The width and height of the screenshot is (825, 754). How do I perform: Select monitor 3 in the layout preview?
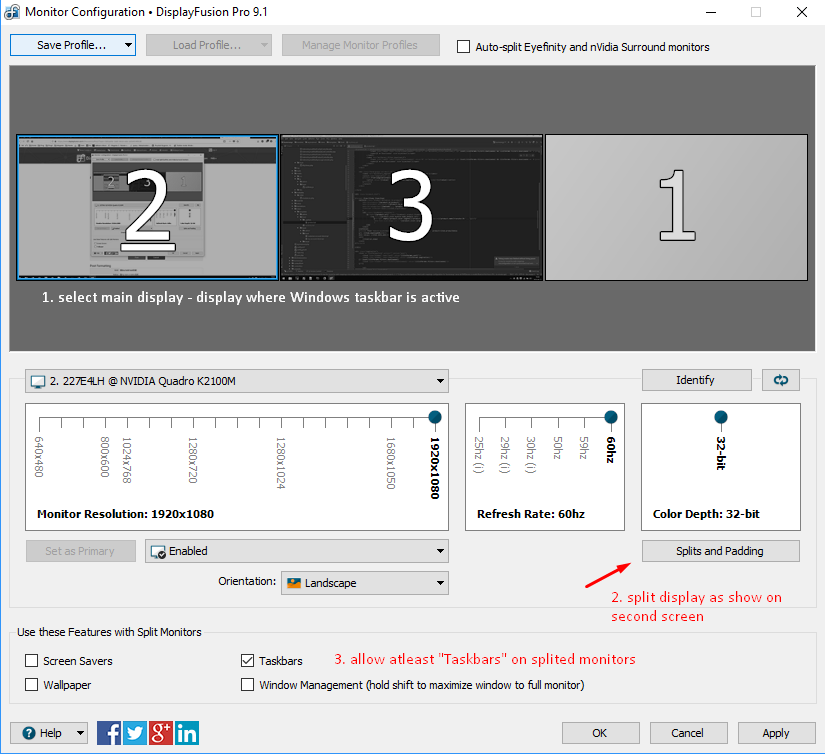click(411, 207)
